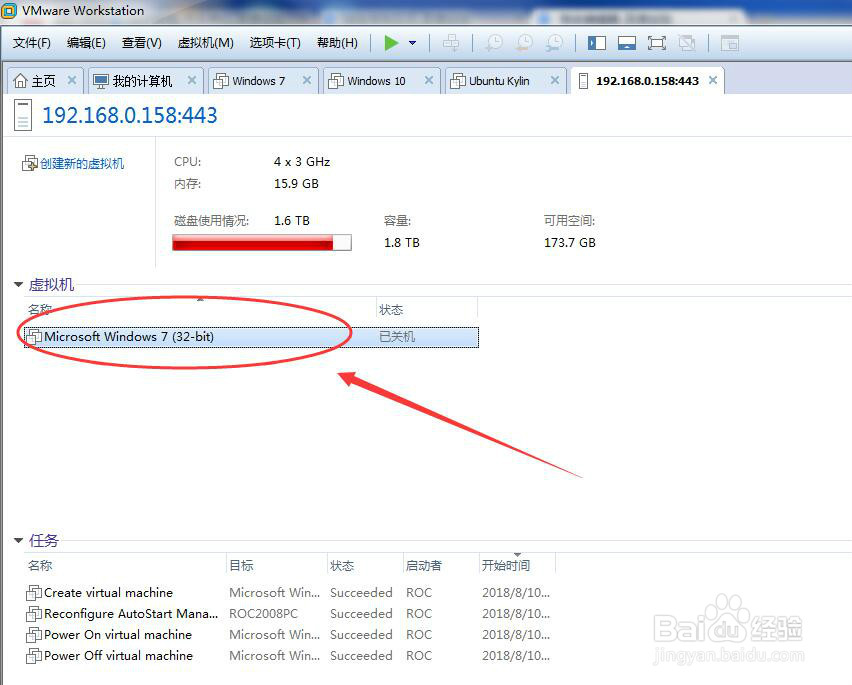The width and height of the screenshot is (852, 685).
Task: Open the 虚拟机(M) menu
Action: (x=205, y=43)
